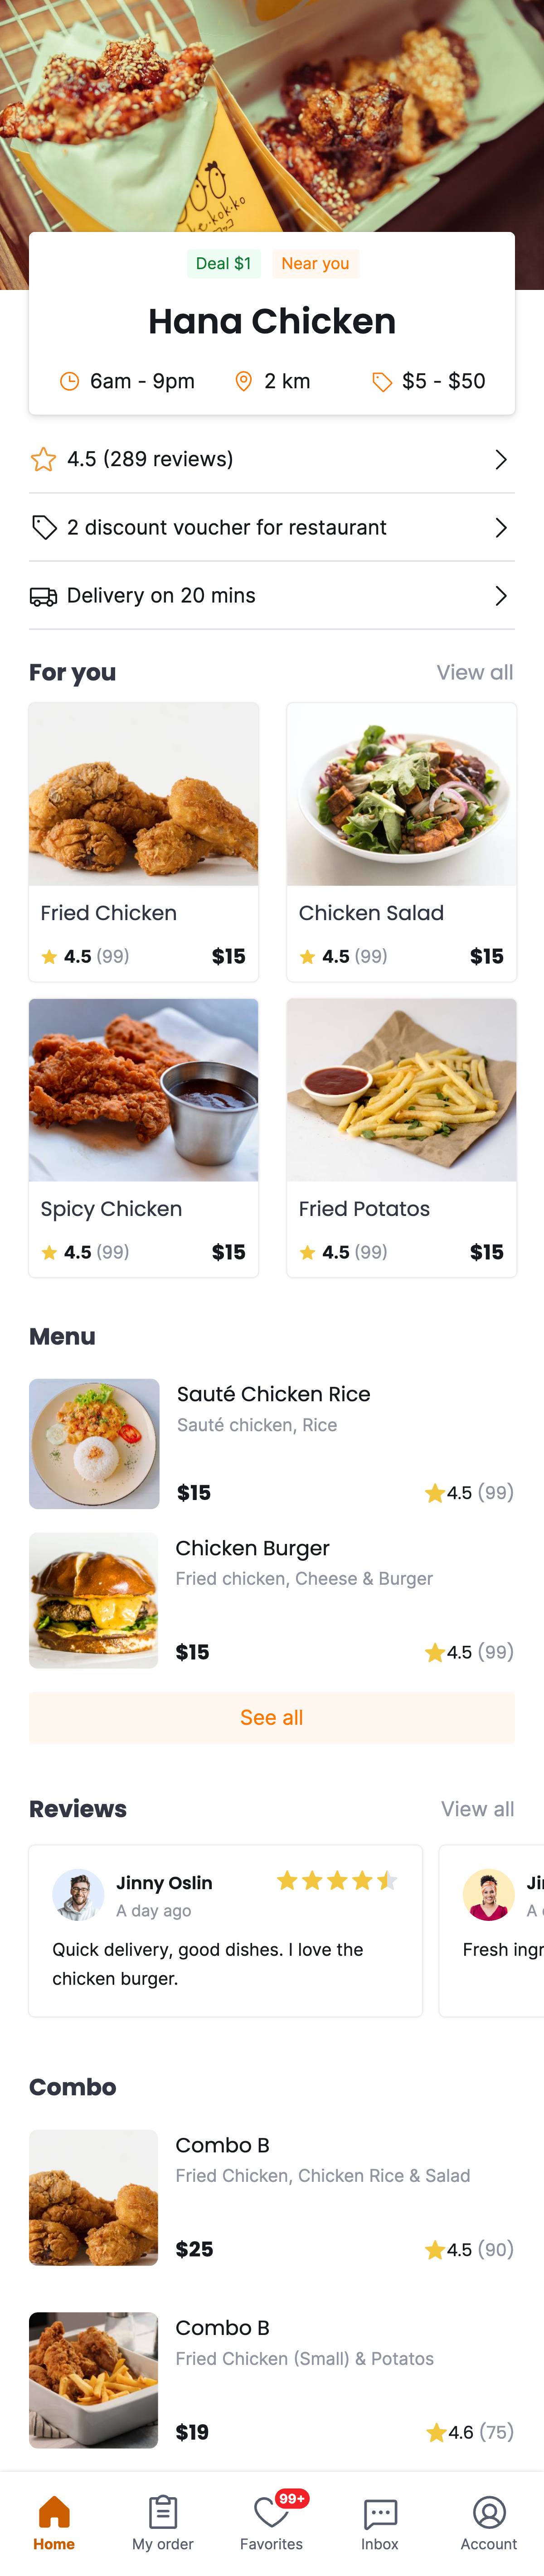544x2576 pixels.
Task: Select the Deal $1 tag
Action: pos(223,263)
